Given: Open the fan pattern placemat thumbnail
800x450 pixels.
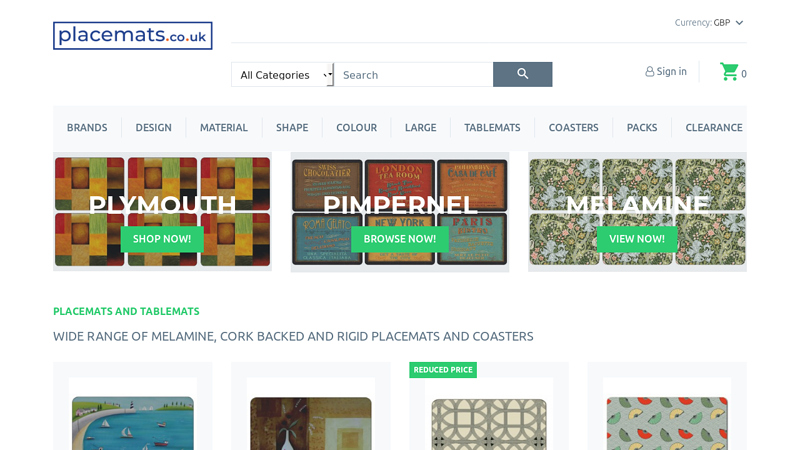Looking at the screenshot, I should [667, 423].
